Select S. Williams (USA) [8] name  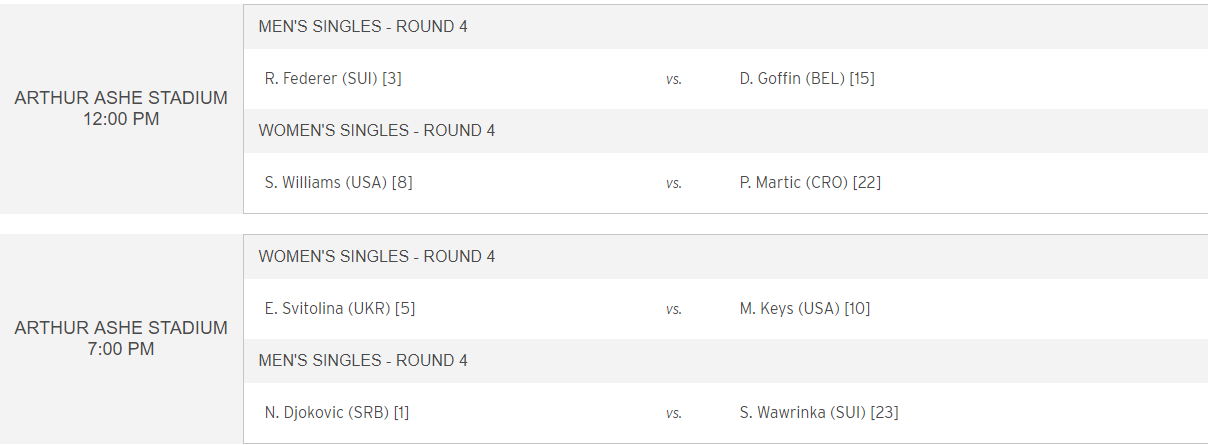point(338,182)
